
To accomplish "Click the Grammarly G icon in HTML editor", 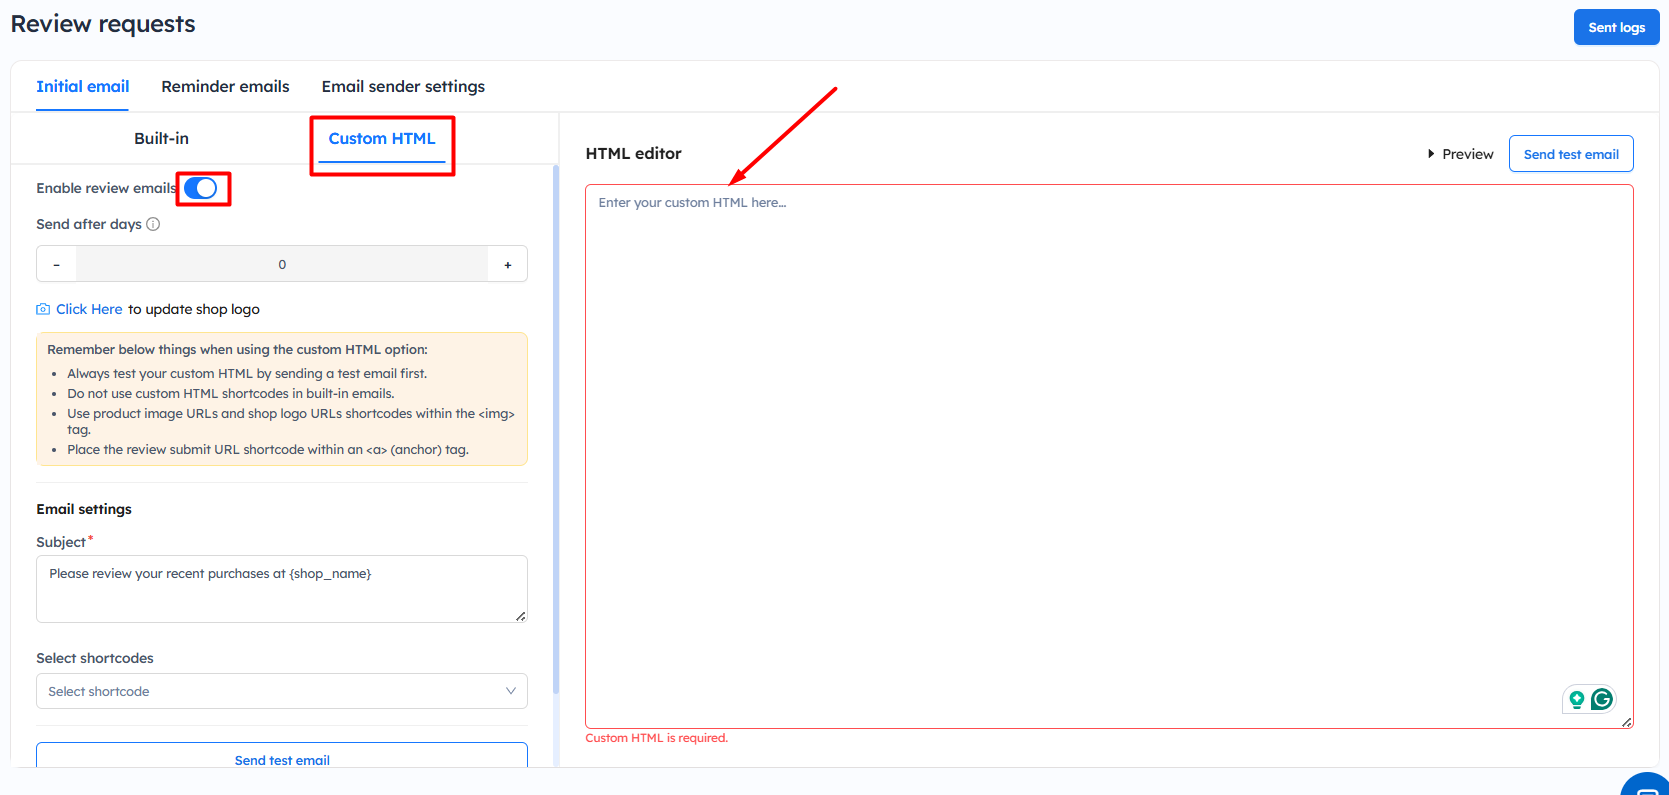I will (1602, 699).
